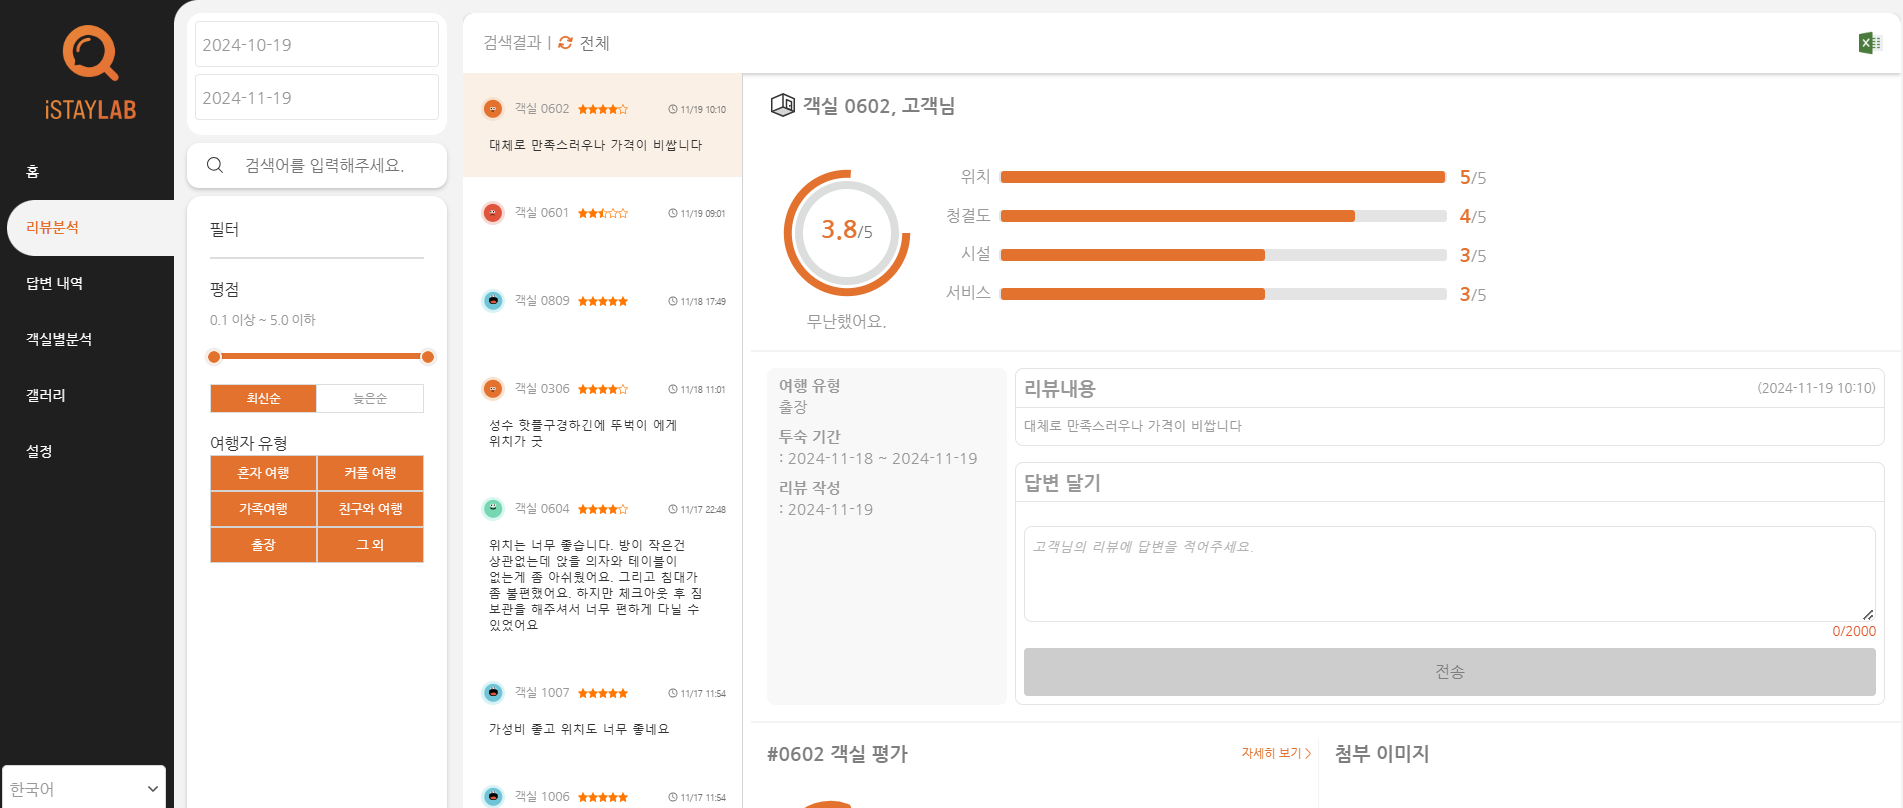Click the star rating of 객실 0601
Image resolution: width=1903 pixels, height=808 pixels.
[603, 213]
